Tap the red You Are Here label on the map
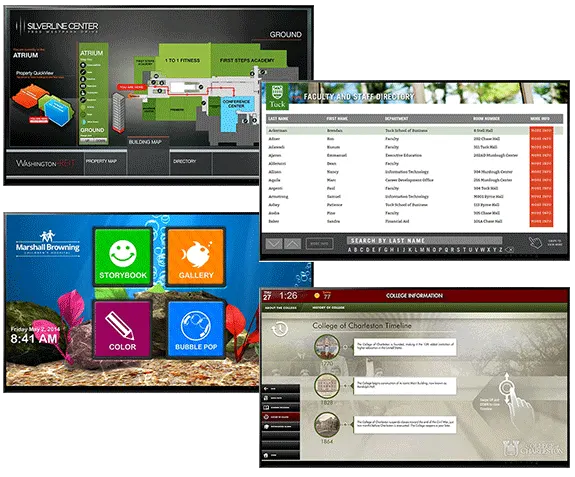575x477 pixels. (132, 87)
